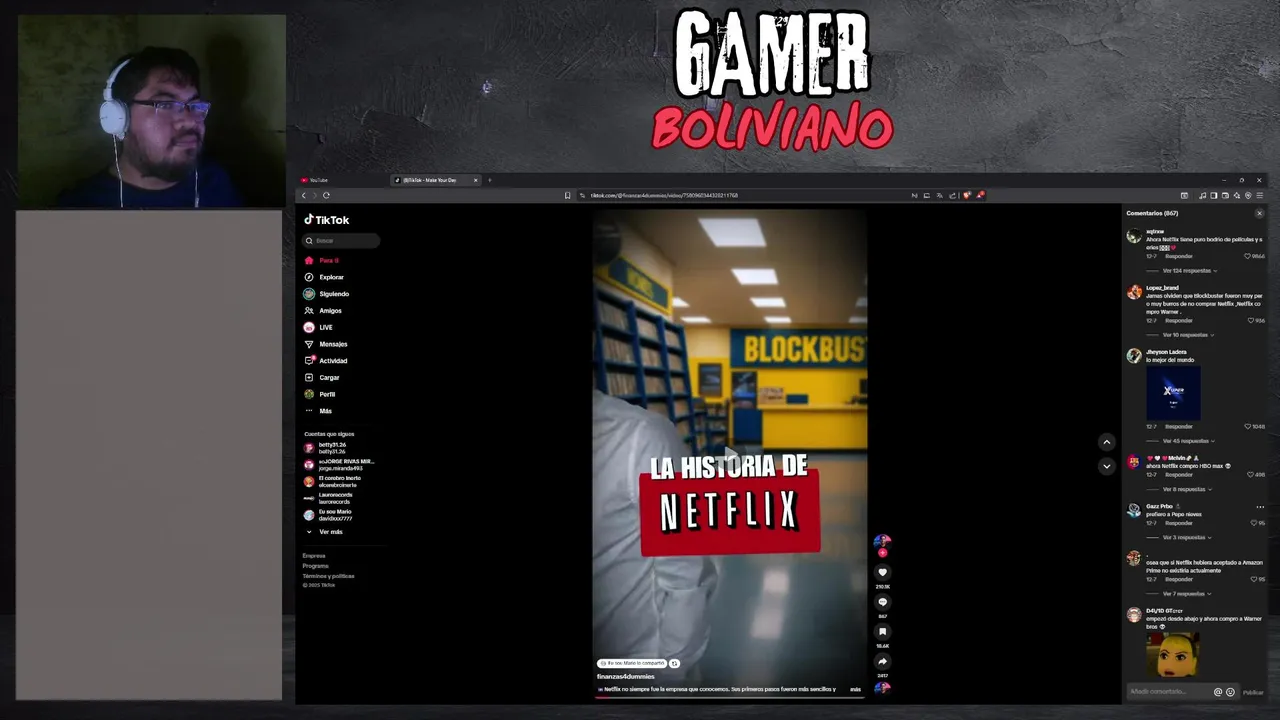Reply to Jheyson Ladera's comment
Viewport: 1280px width, 720px height.
click(1178, 427)
